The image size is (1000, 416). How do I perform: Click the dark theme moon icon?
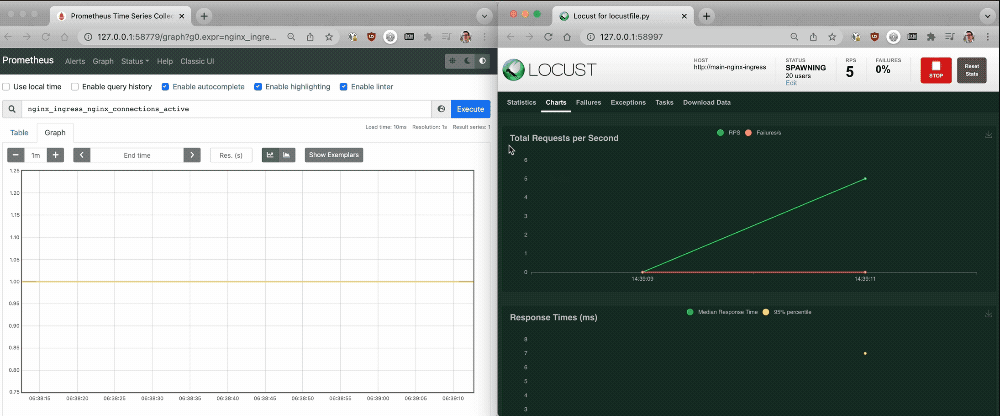[x=467, y=61]
